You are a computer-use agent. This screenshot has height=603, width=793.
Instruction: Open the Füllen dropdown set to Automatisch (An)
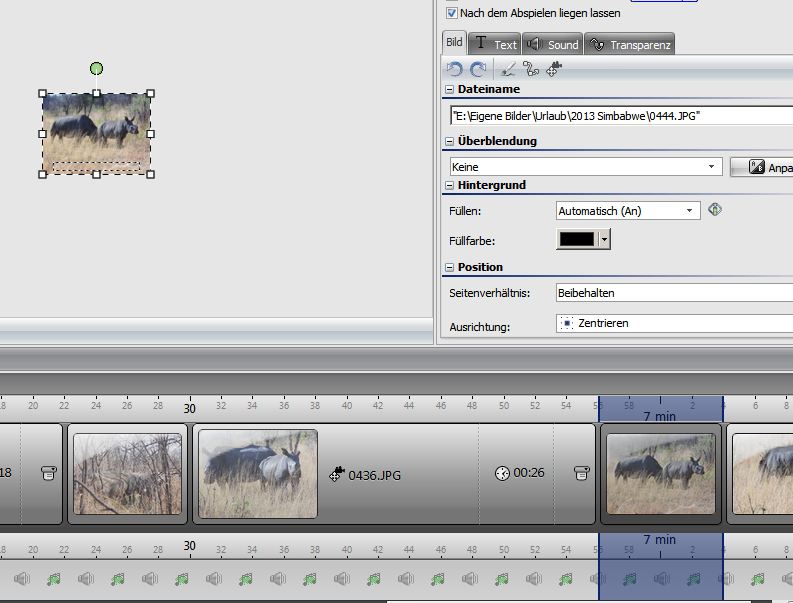(627, 211)
